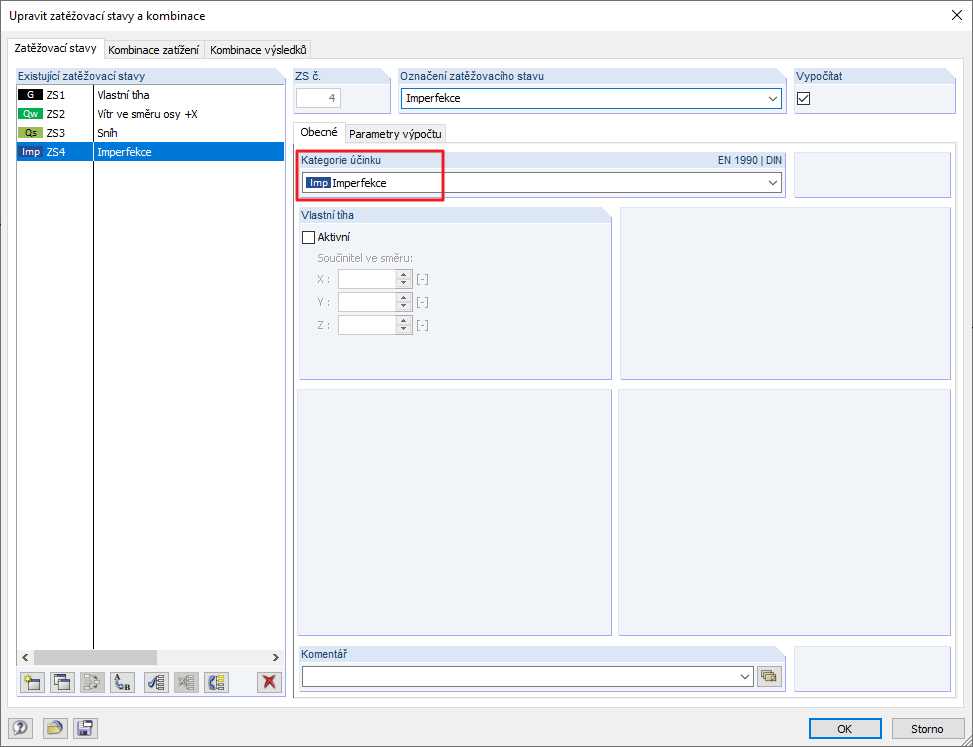Select load case ZS3 Sníh
The image size is (973, 747).
(150, 133)
